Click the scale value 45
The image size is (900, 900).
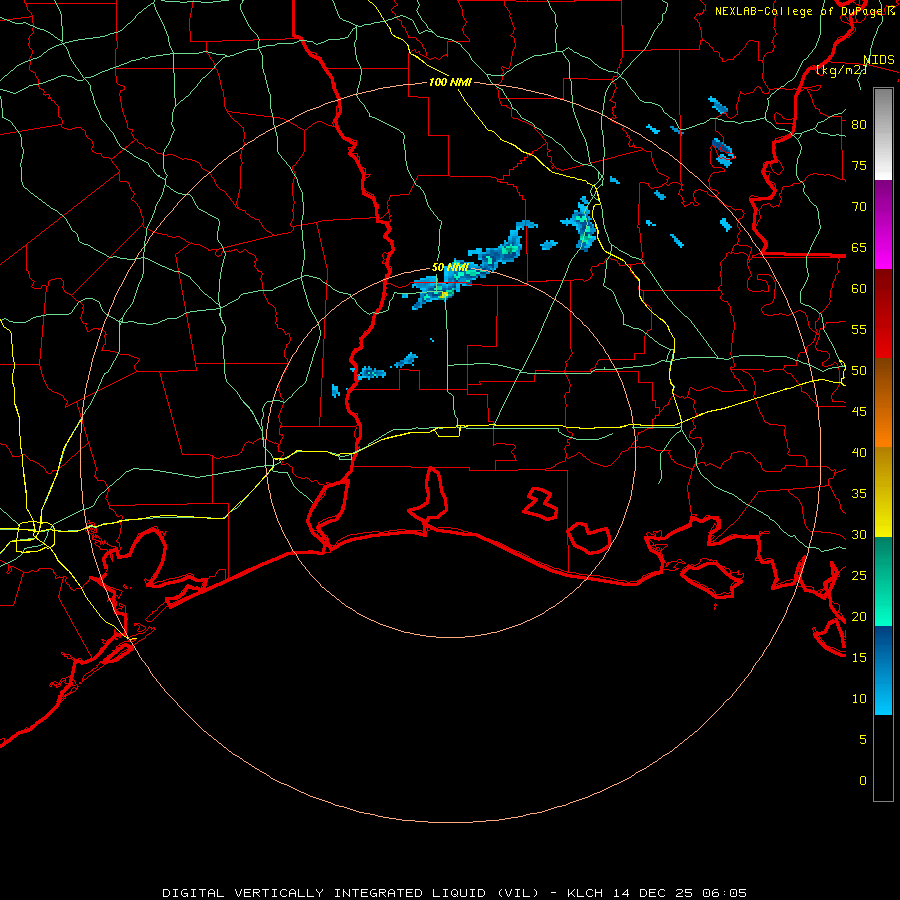tap(859, 412)
